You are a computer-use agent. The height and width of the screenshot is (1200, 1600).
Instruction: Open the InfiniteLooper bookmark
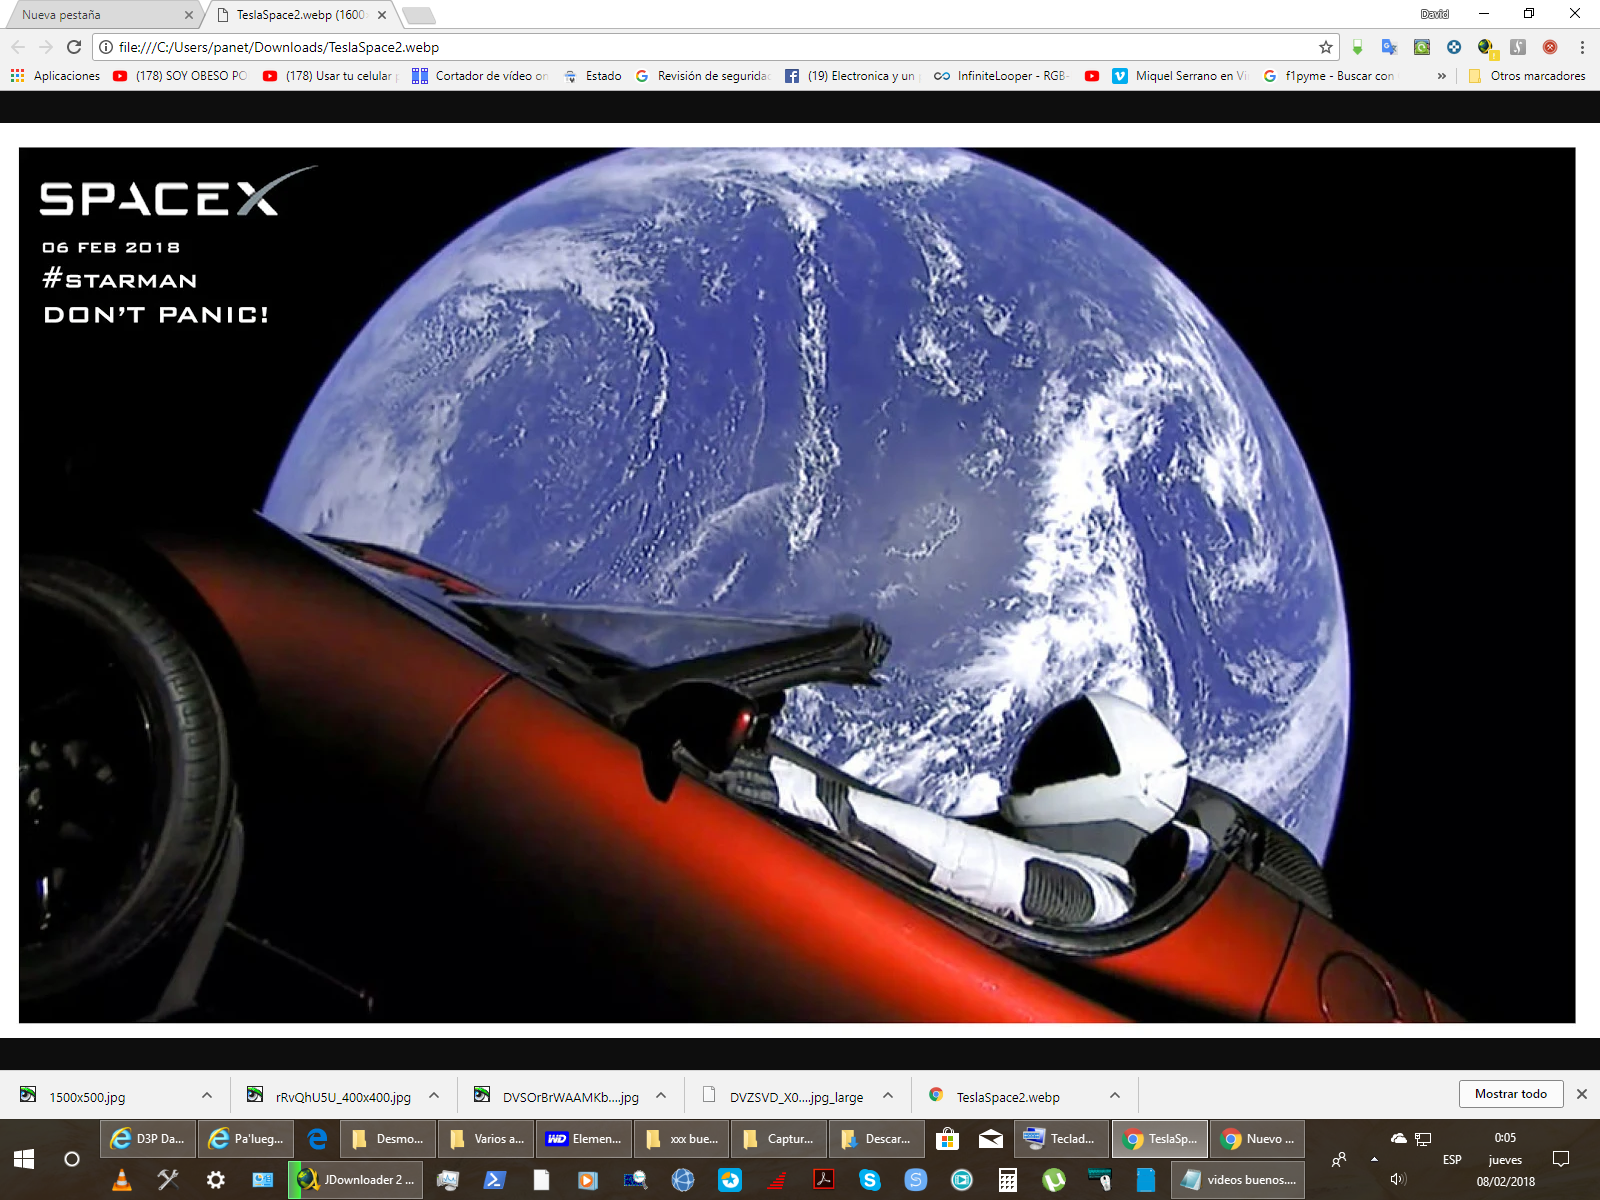1001,76
